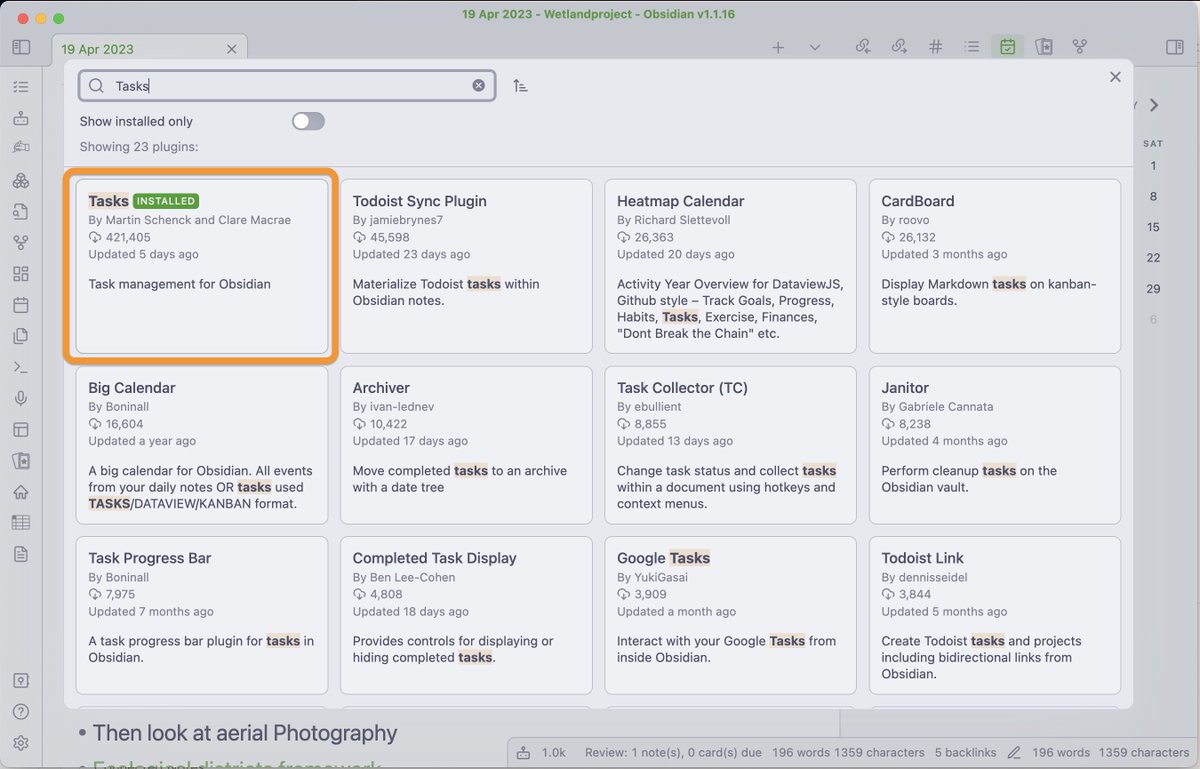The width and height of the screenshot is (1200, 769).
Task: Open backlinks panel icon in top toolbar
Action: (x=863, y=47)
